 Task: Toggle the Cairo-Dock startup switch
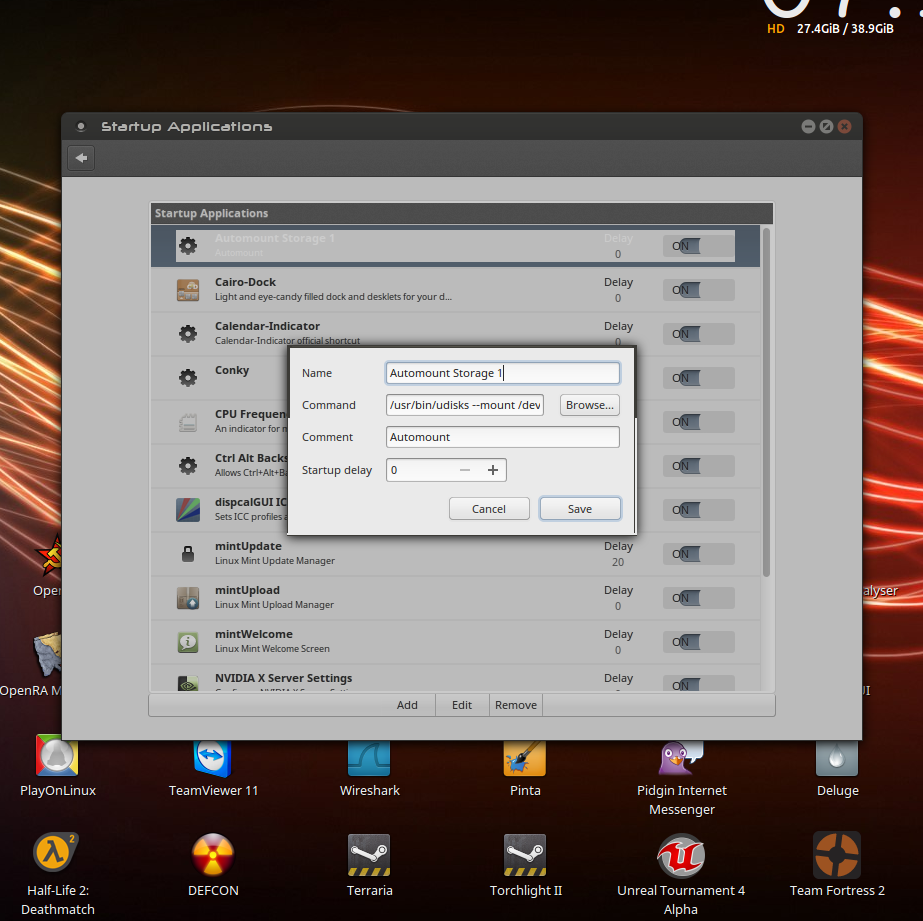tap(698, 290)
